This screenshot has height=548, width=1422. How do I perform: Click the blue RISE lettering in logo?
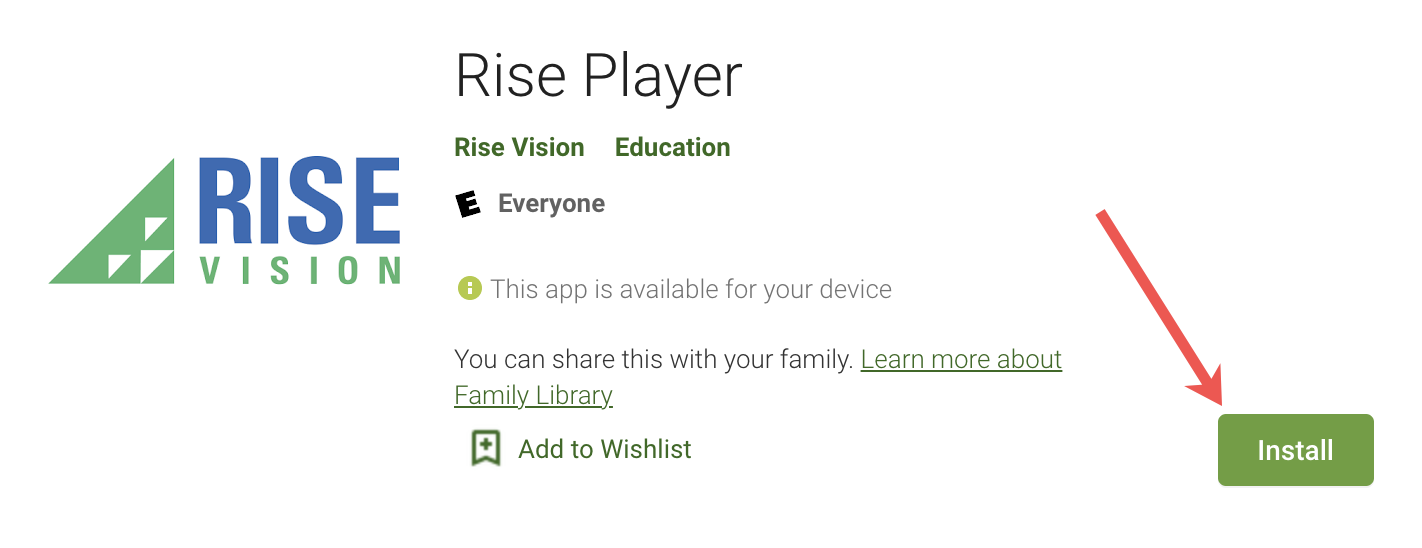point(299,200)
